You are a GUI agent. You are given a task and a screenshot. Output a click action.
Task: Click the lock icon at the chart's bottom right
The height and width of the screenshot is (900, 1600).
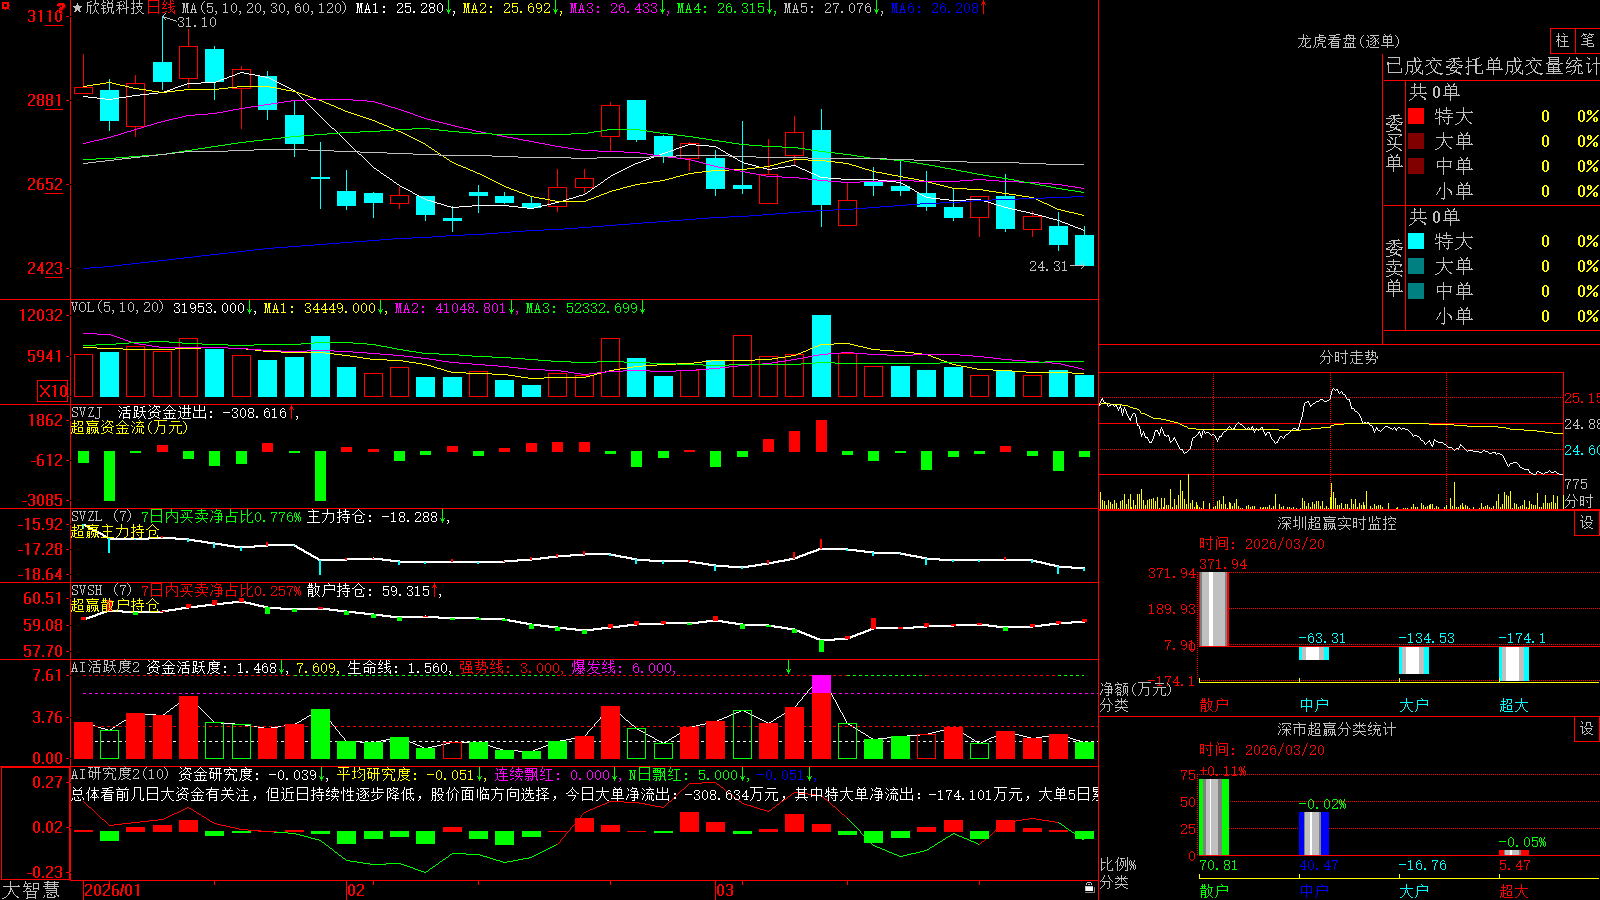[x=1090, y=887]
